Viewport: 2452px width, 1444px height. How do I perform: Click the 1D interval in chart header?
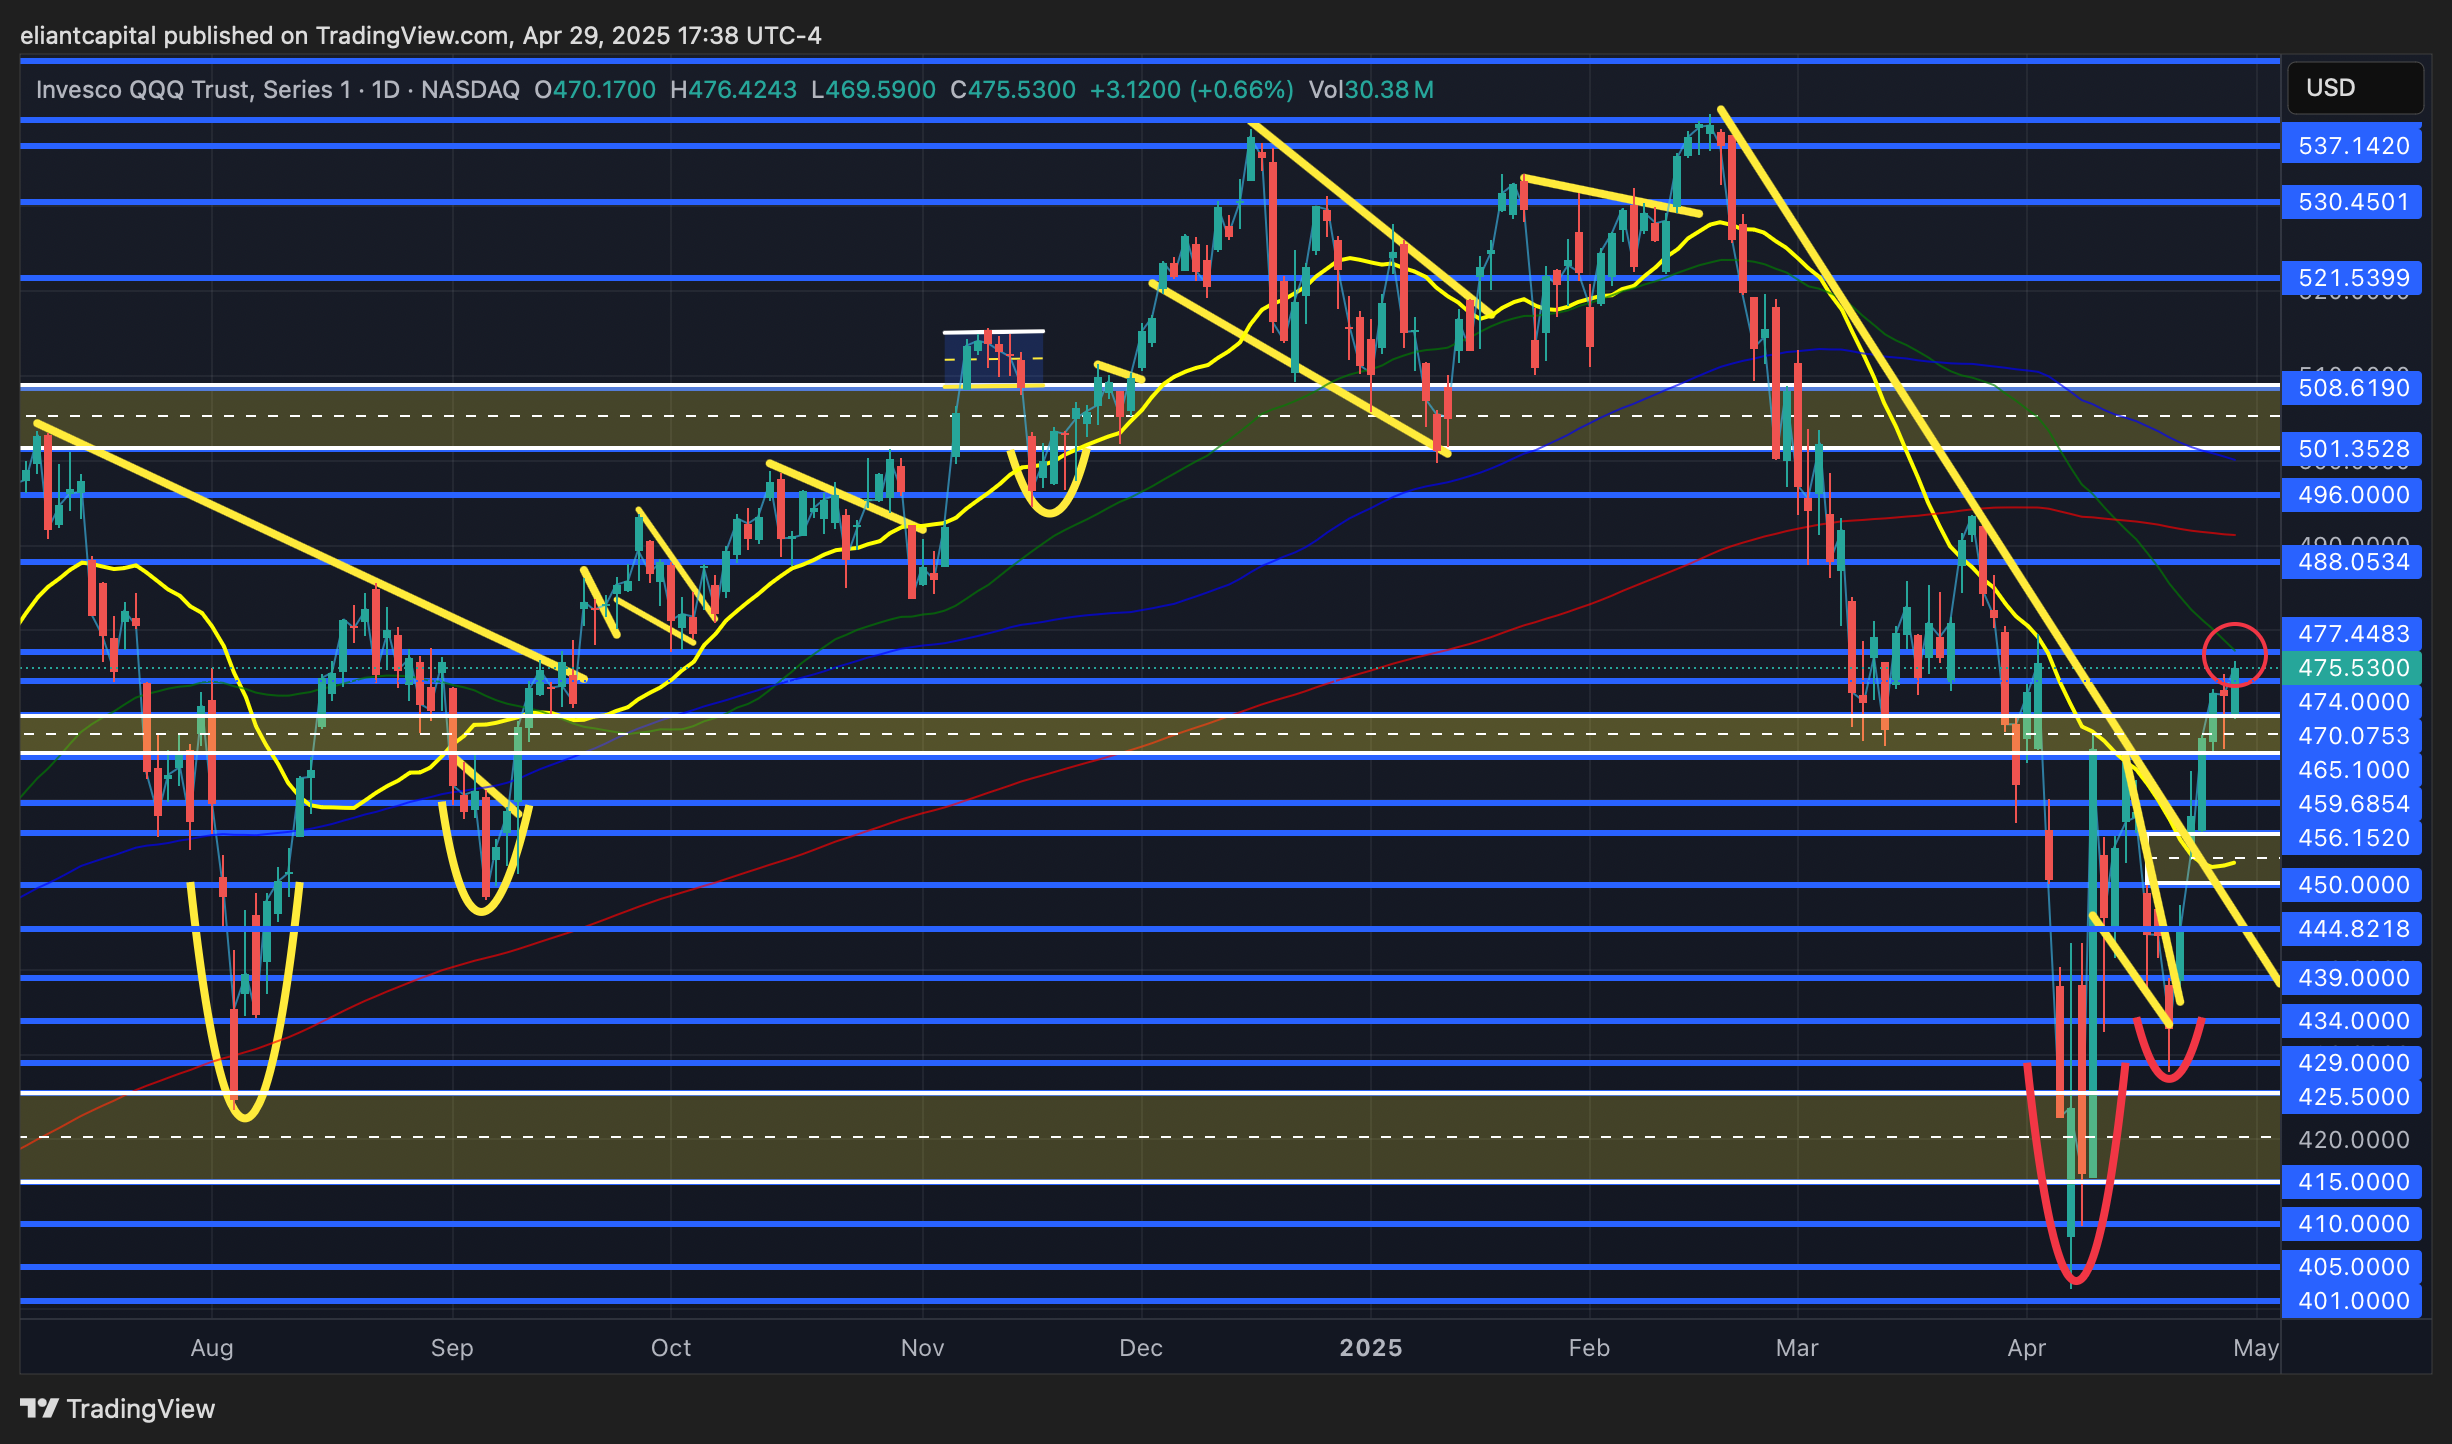[385, 90]
